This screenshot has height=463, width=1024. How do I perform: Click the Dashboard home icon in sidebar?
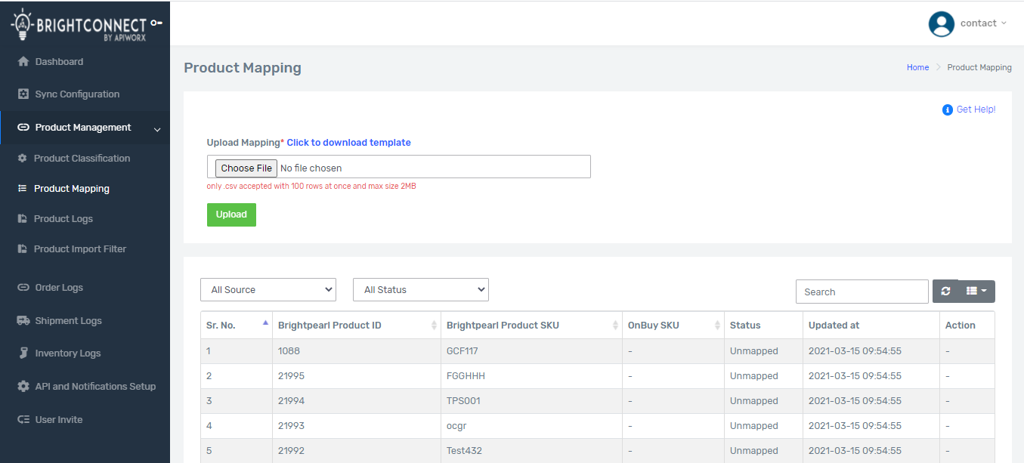[x=23, y=62]
